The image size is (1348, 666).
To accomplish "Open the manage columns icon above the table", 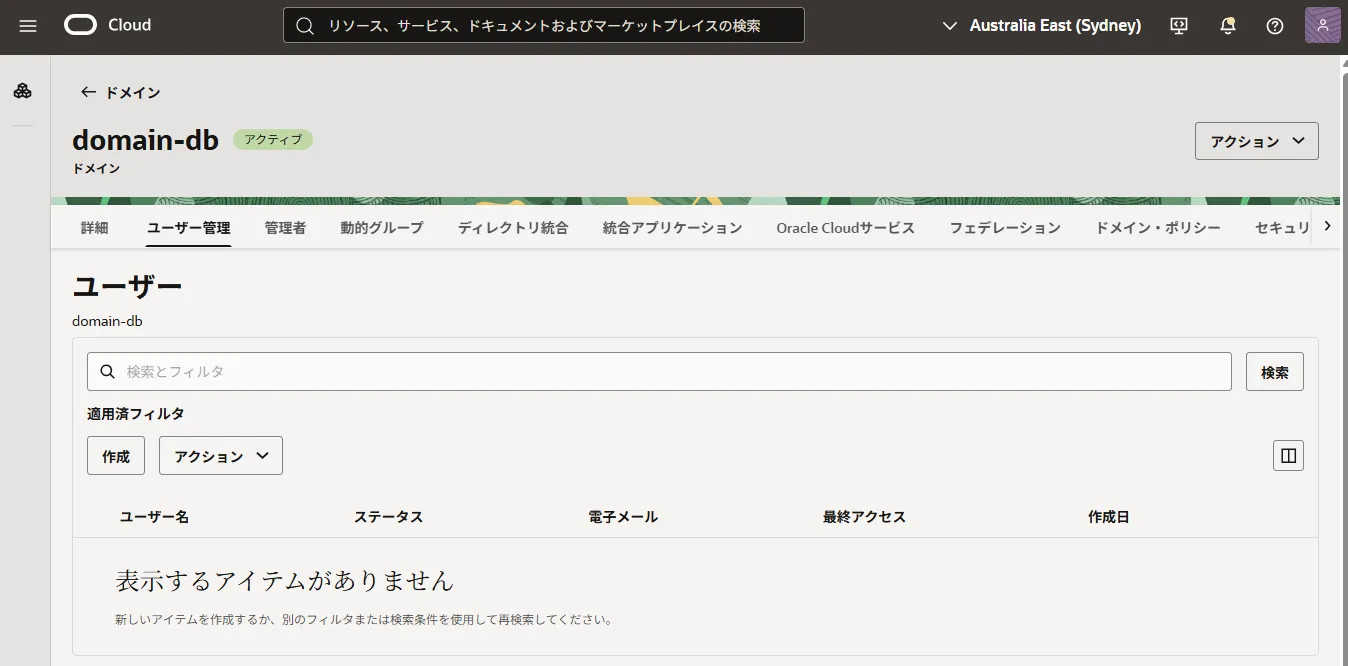I will 1287,455.
